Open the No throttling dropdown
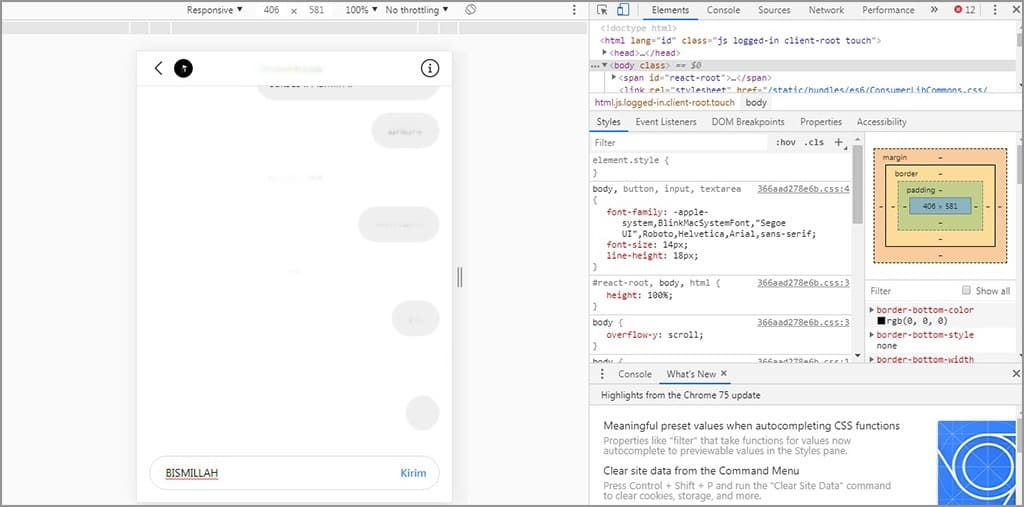This screenshot has height=507, width=1024. pyautogui.click(x=417, y=10)
